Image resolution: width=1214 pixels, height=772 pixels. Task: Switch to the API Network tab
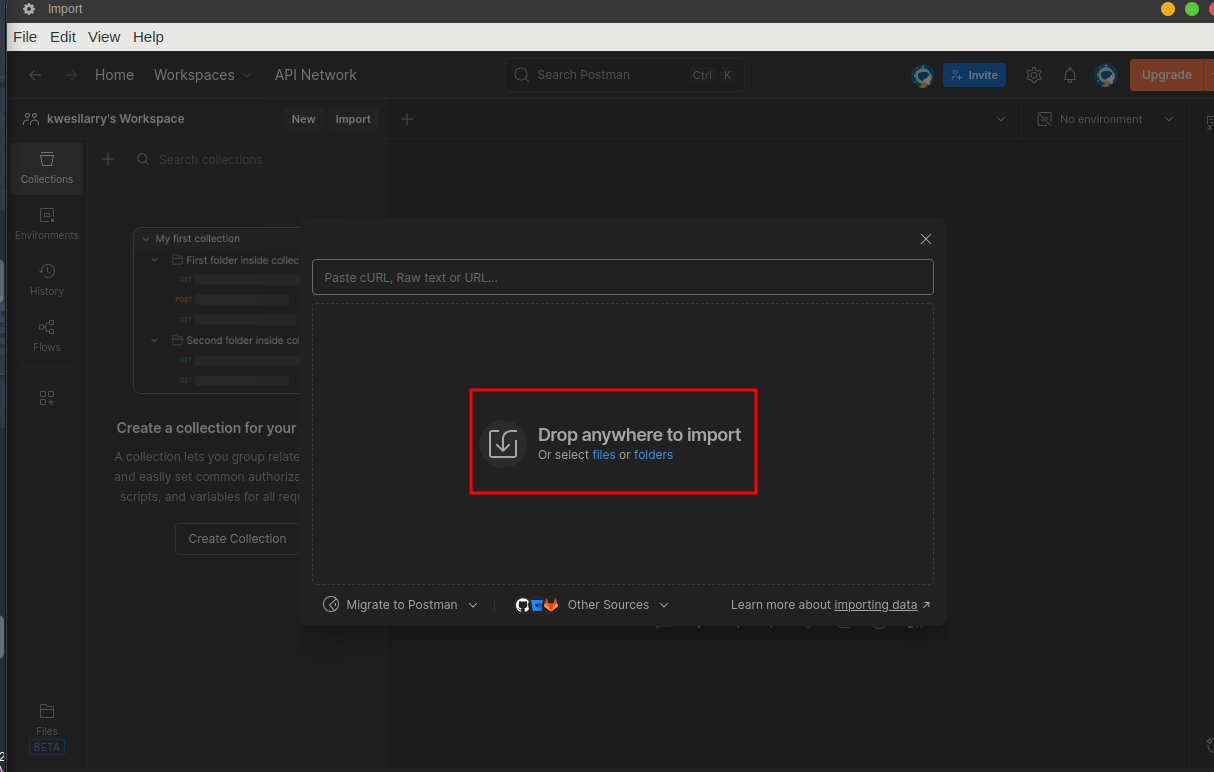point(315,74)
